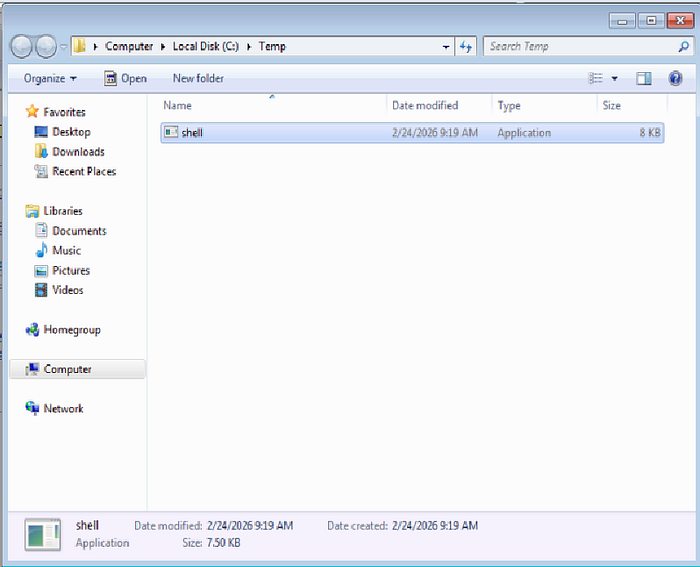Select Network in navigation pane
Screen dimensions: 700x567
pos(63,409)
